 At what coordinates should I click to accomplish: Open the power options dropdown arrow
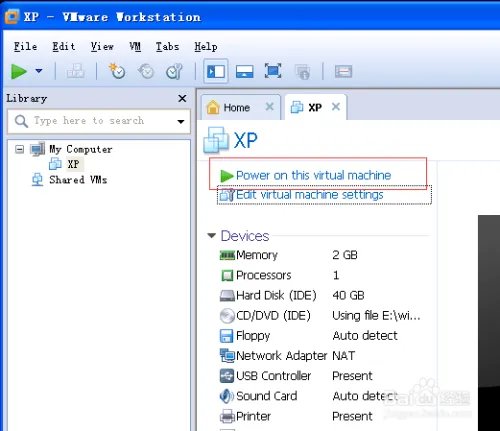tap(39, 71)
